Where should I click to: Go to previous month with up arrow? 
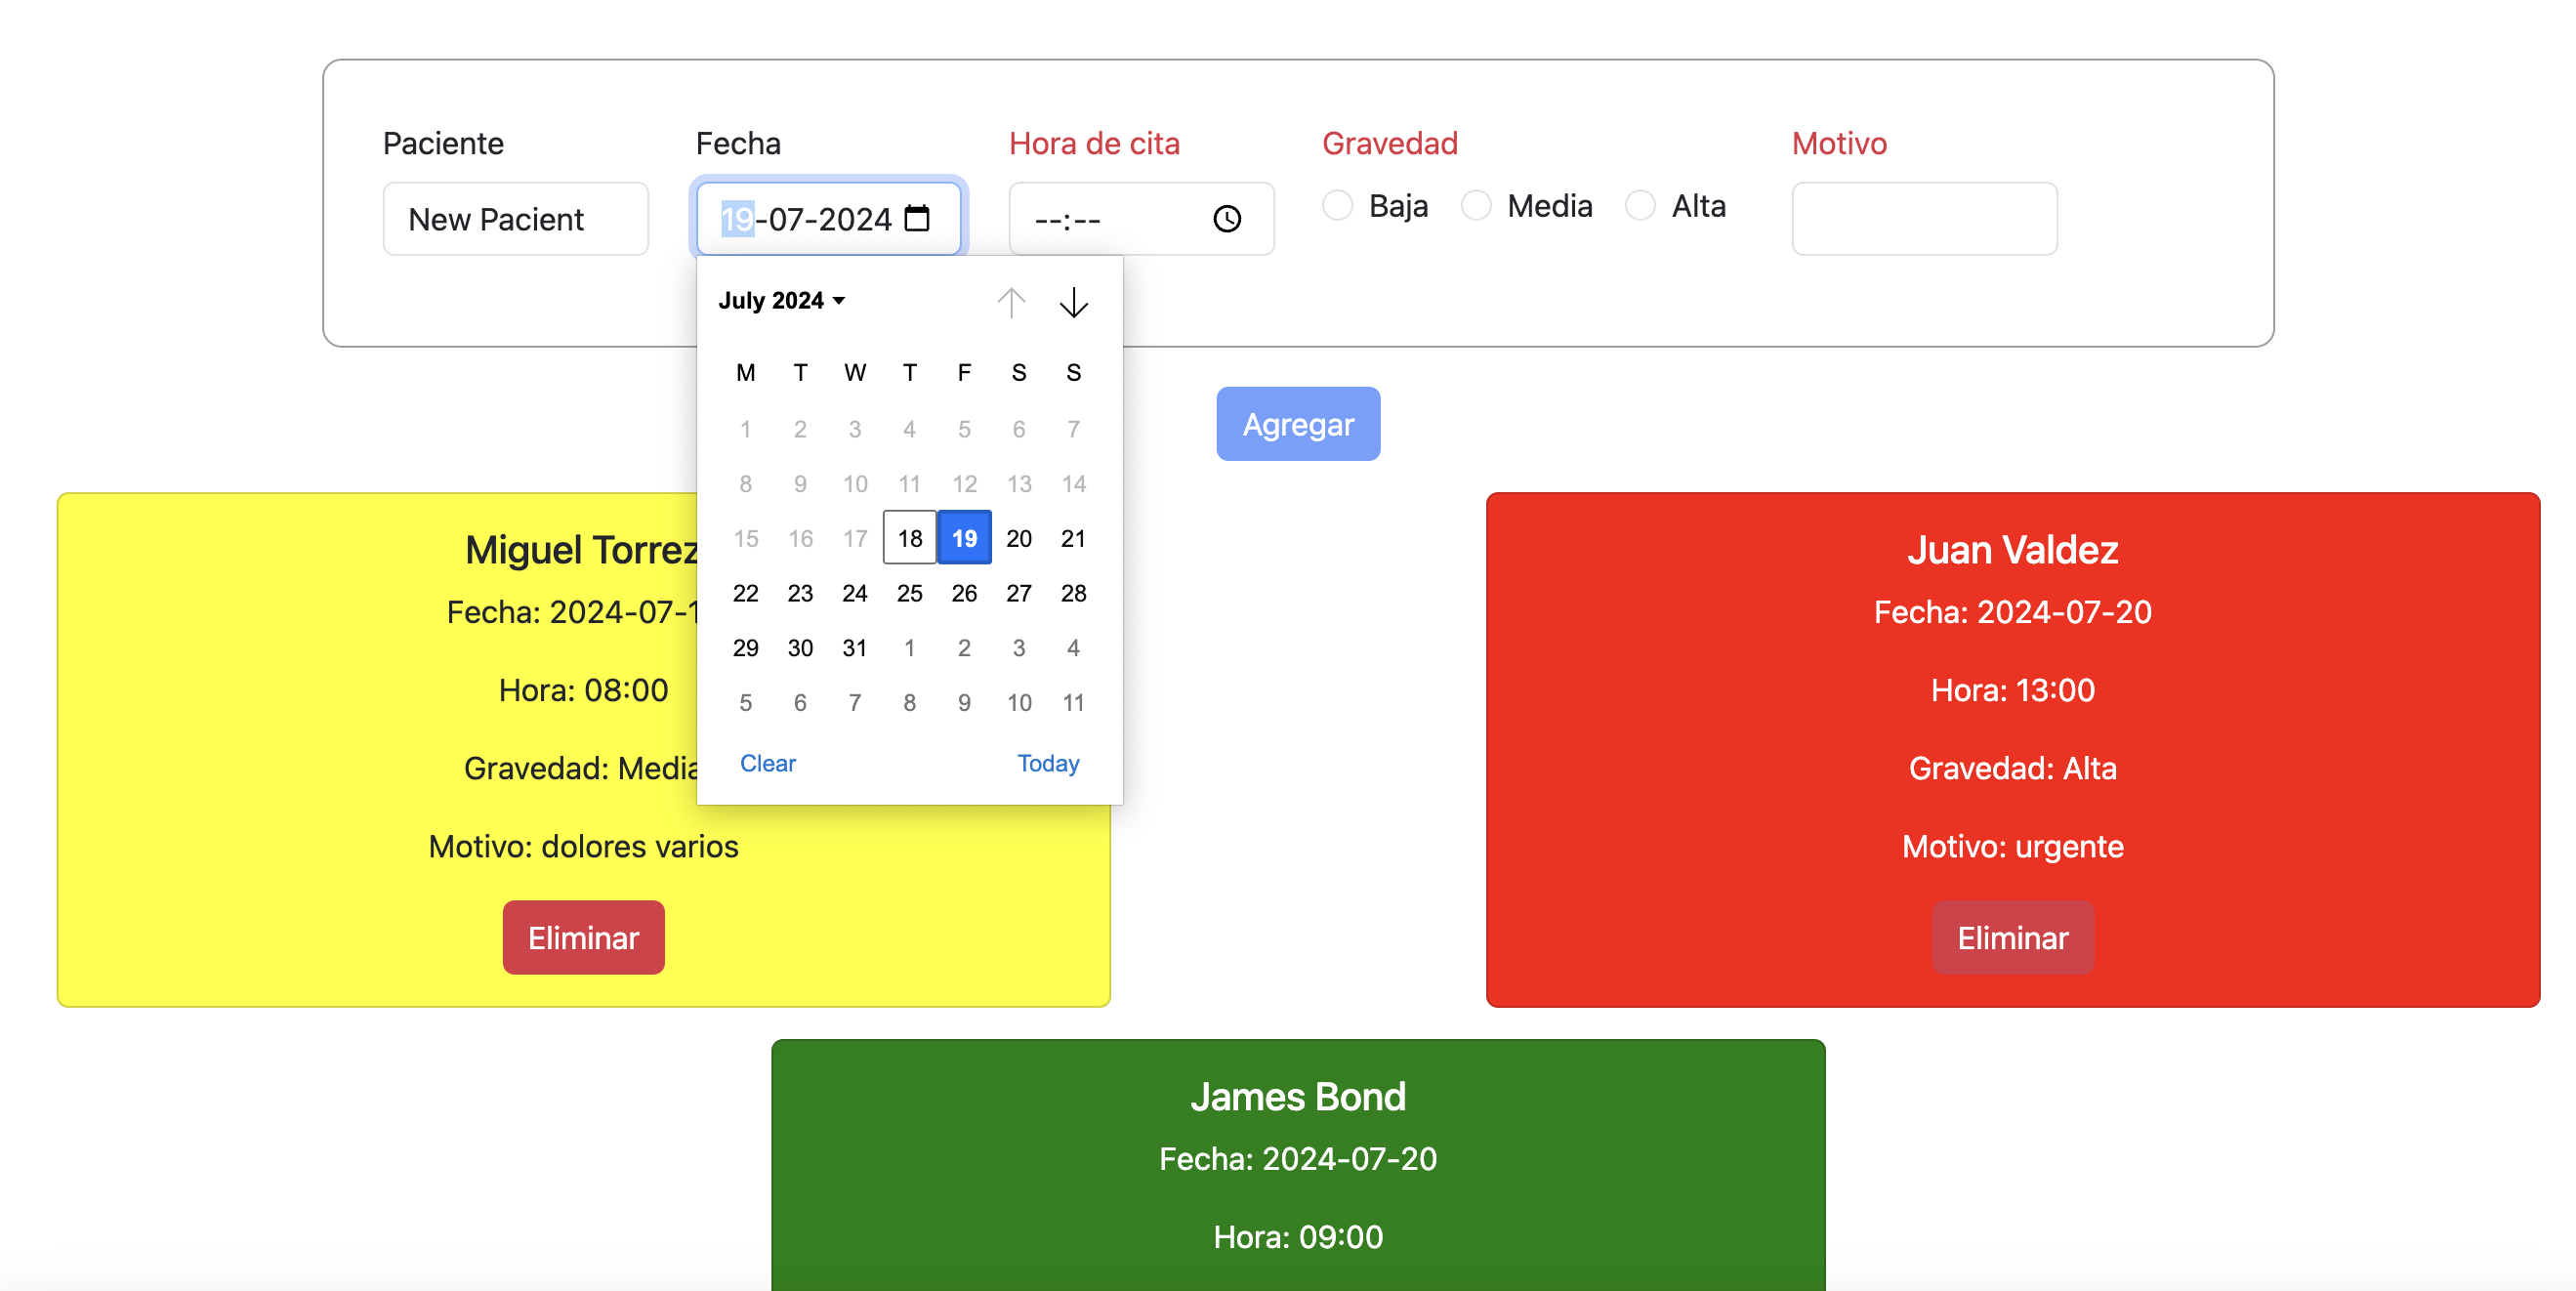(1011, 302)
